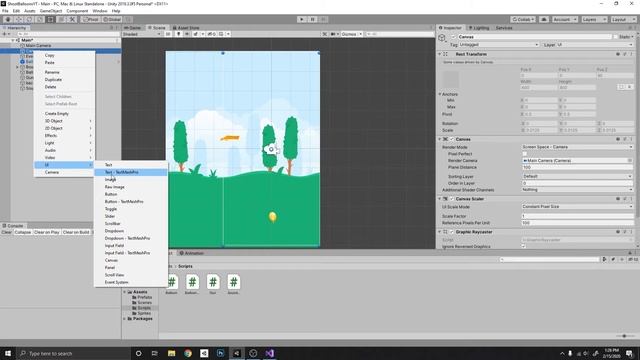
Task: Choose Text - TextMeshPro from UI submenu
Action: click(131, 172)
